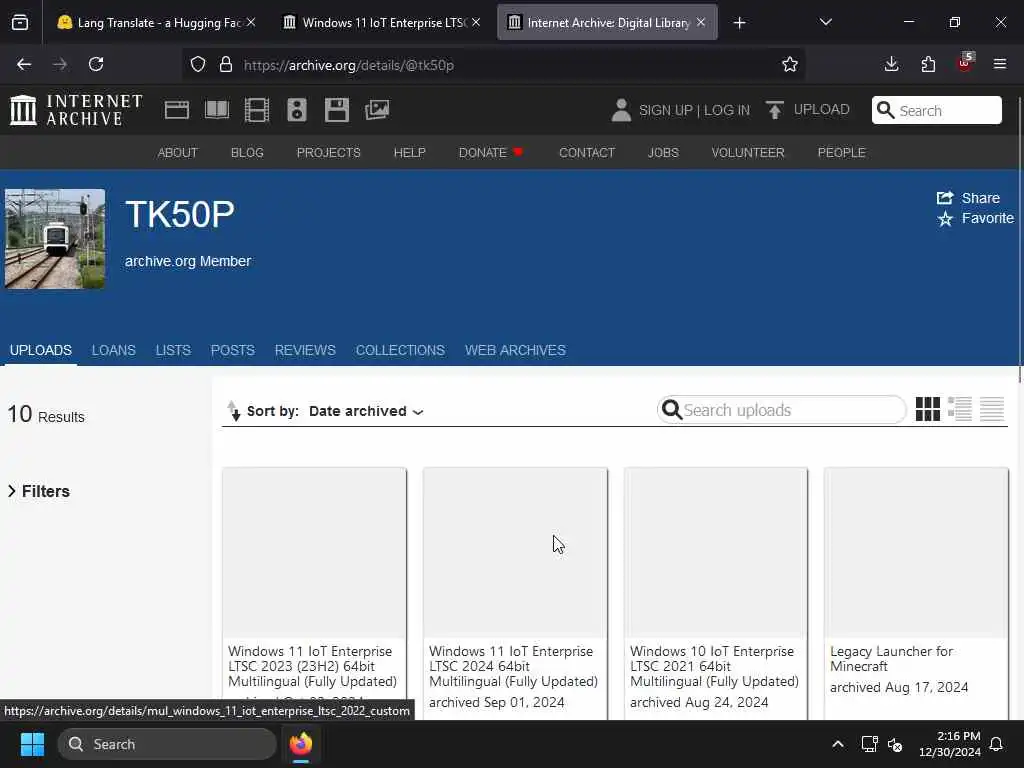Click the TK50P profile train picture

[x=55, y=239]
